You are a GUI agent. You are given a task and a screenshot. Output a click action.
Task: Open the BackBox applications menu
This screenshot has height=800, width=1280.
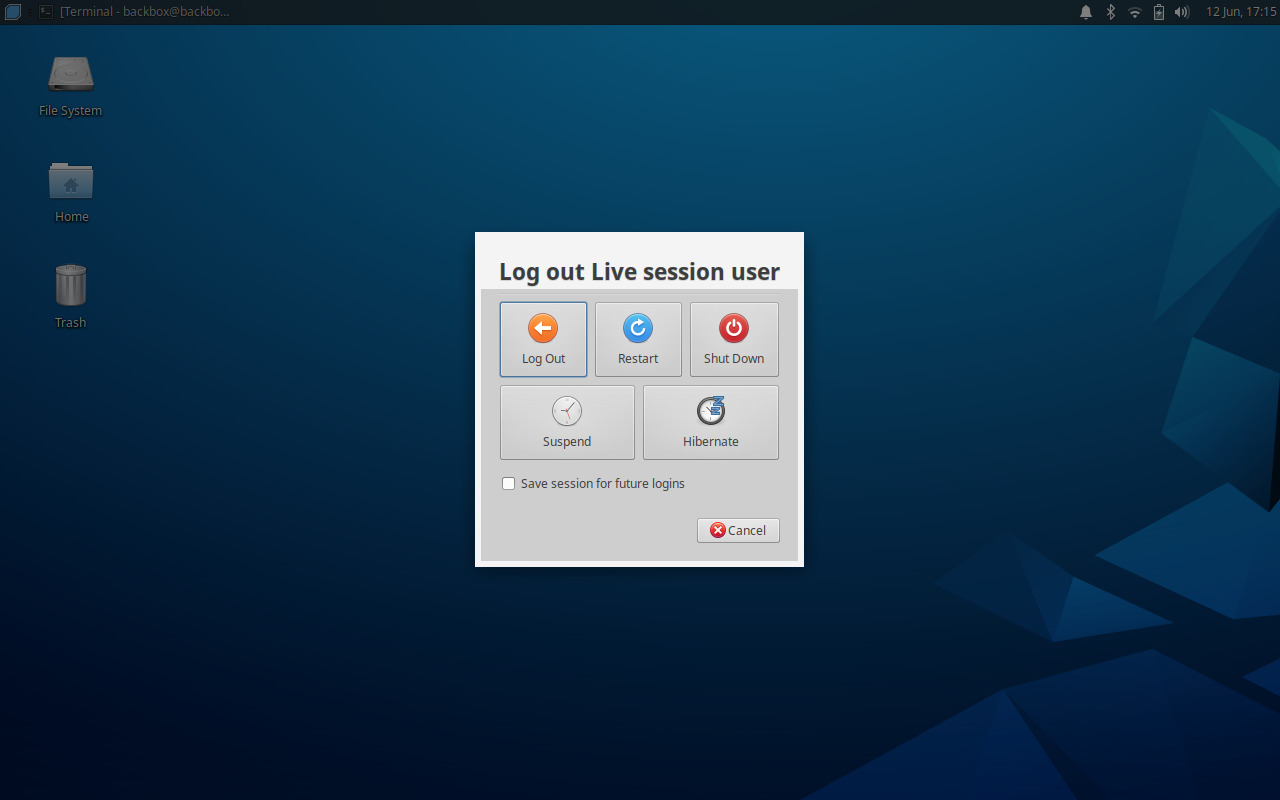11,11
